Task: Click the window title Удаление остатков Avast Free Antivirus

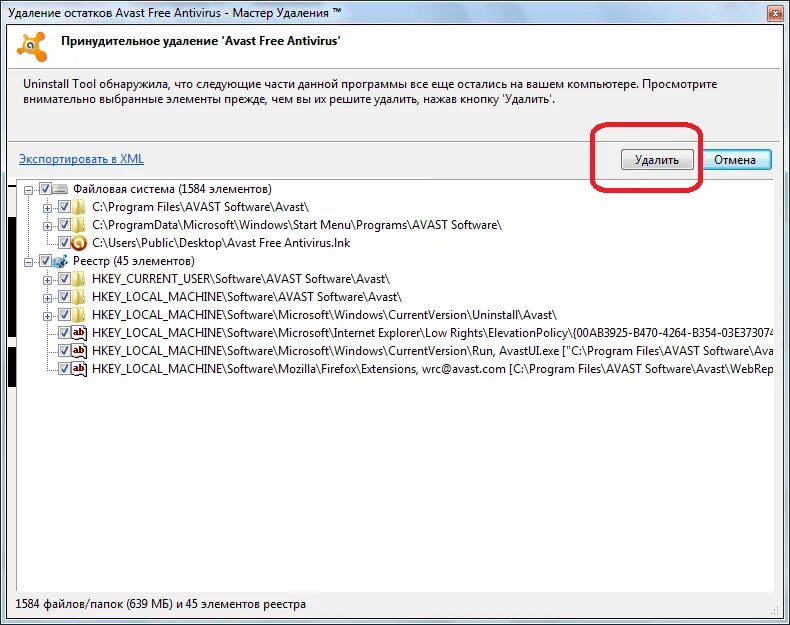Action: [x=174, y=13]
